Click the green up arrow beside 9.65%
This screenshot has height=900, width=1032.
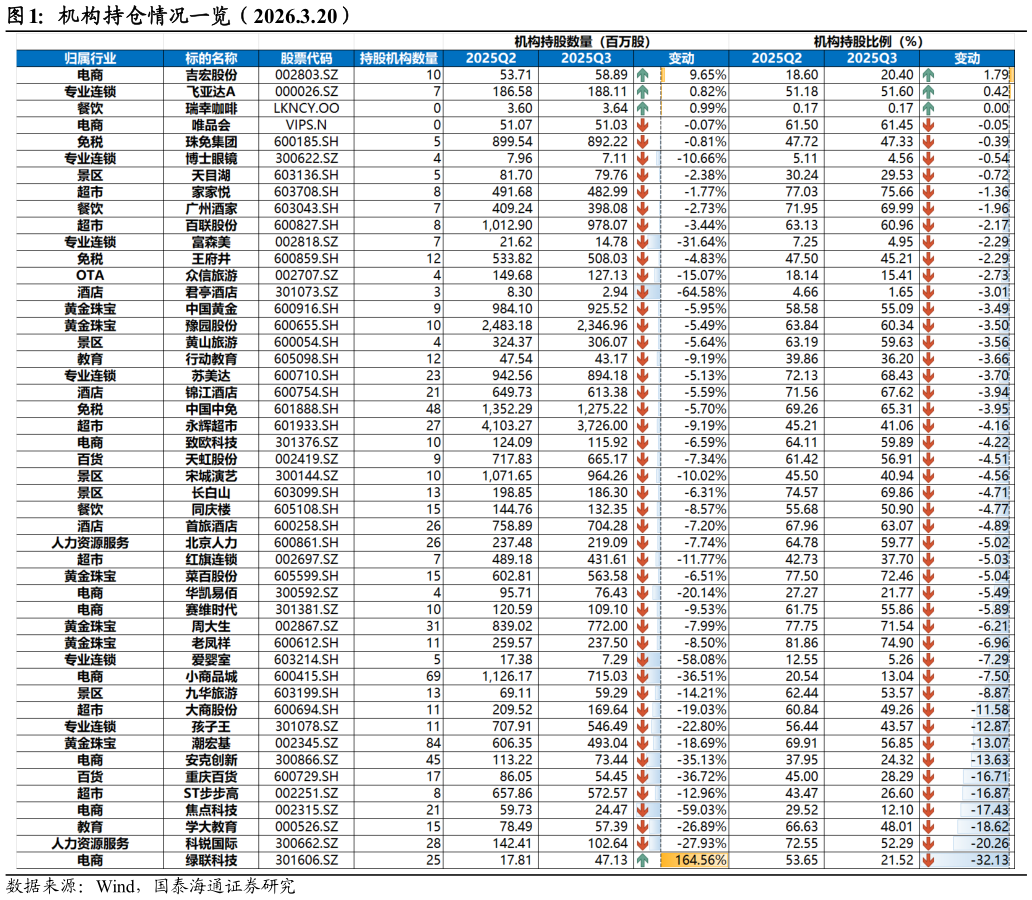[642, 75]
